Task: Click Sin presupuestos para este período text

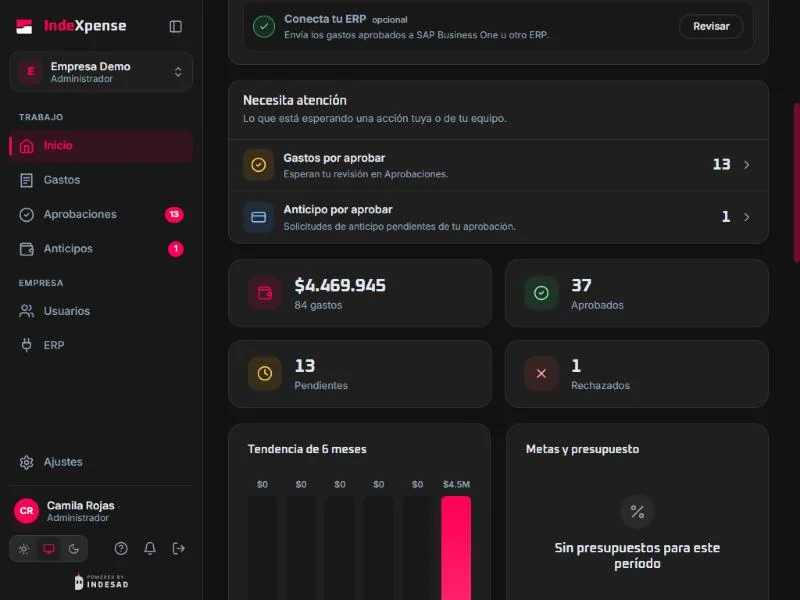Action: tap(637, 556)
